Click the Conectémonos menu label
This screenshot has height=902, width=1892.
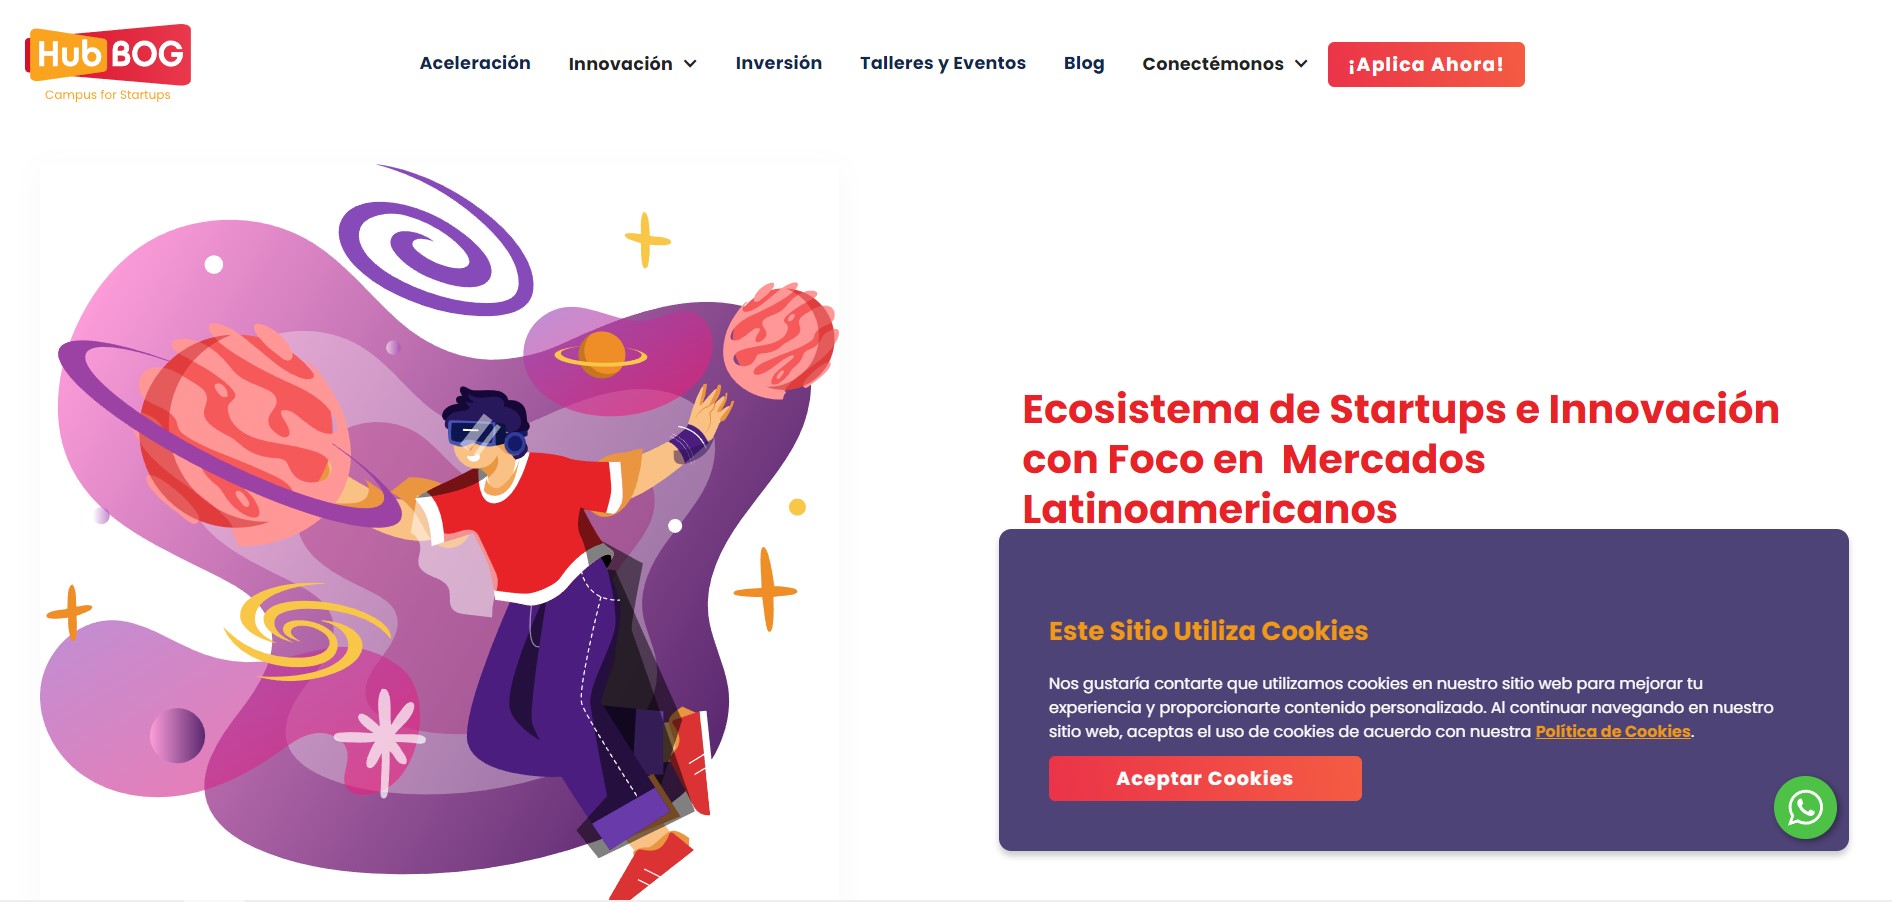(x=1213, y=64)
